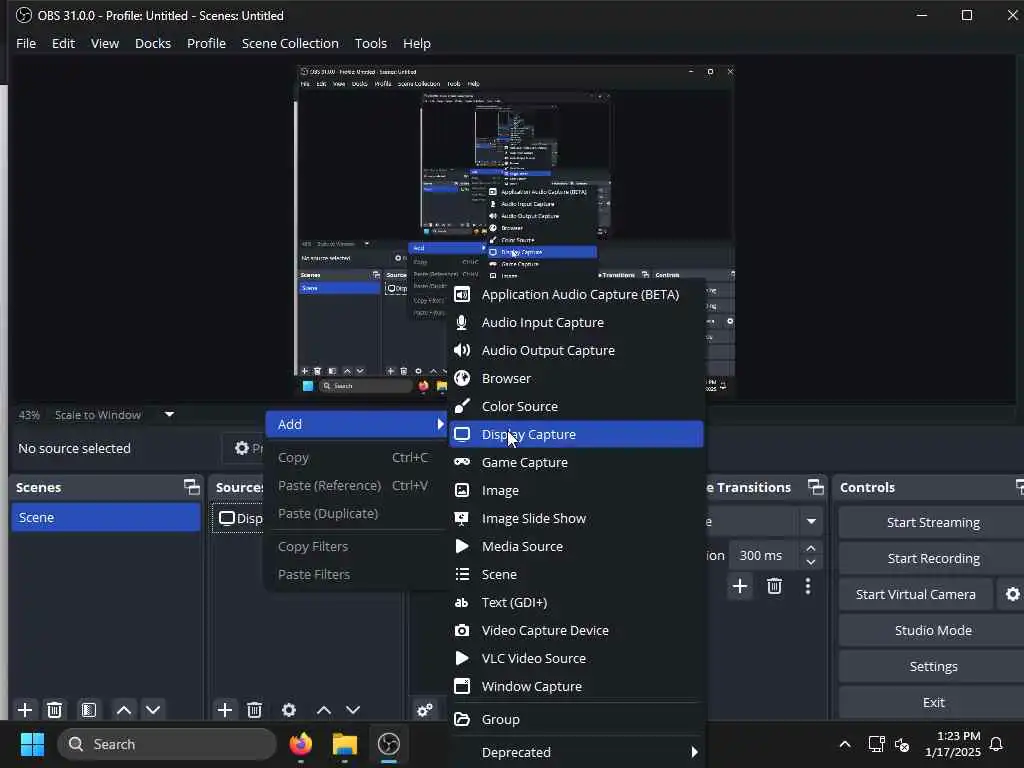Open File Explorer from the taskbar
Screen dimensions: 1024x768
pos(344,744)
